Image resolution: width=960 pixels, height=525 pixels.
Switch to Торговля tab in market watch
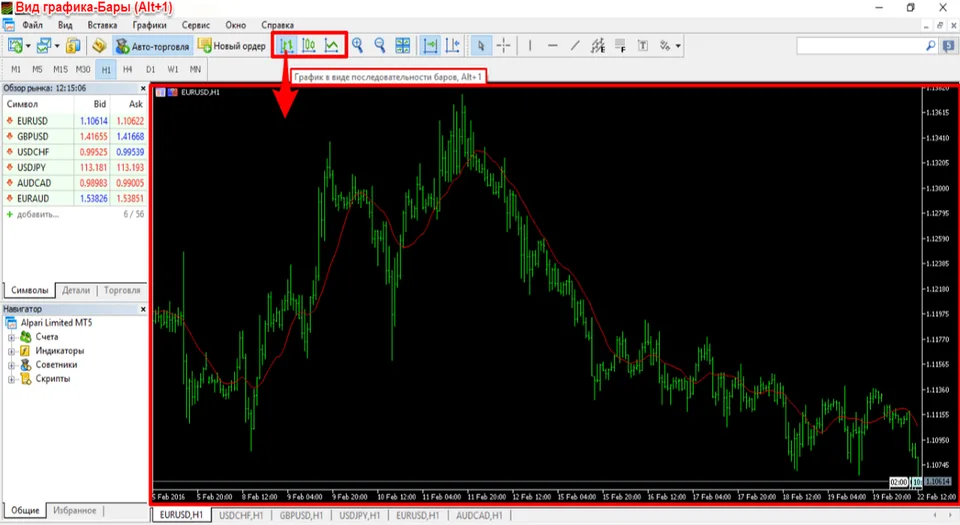(122, 290)
